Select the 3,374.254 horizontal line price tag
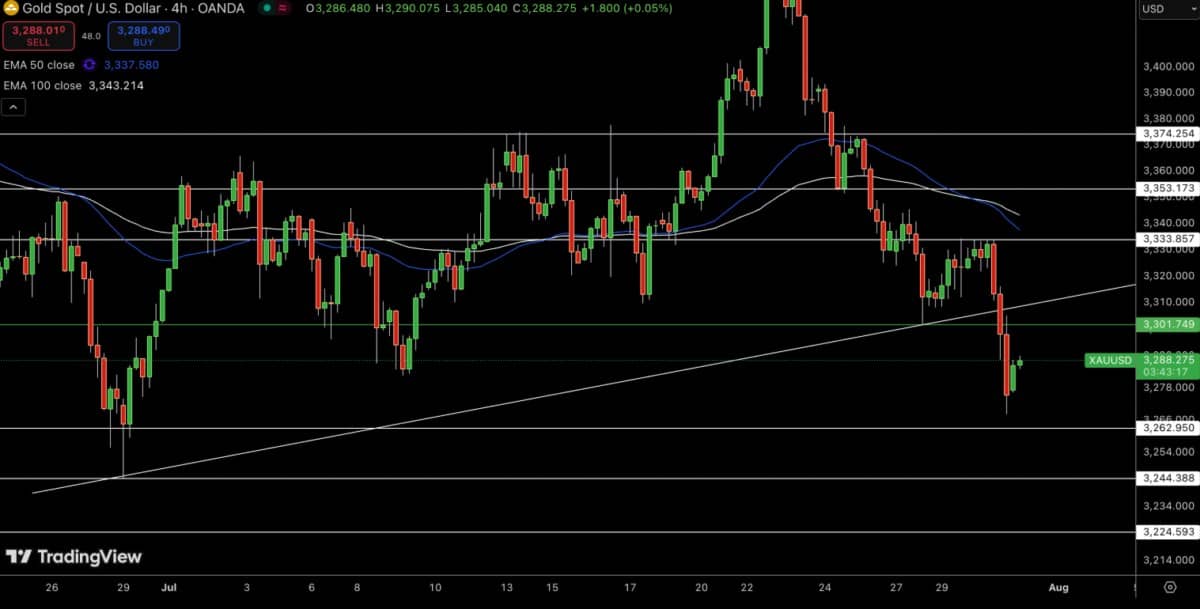 coord(1168,134)
